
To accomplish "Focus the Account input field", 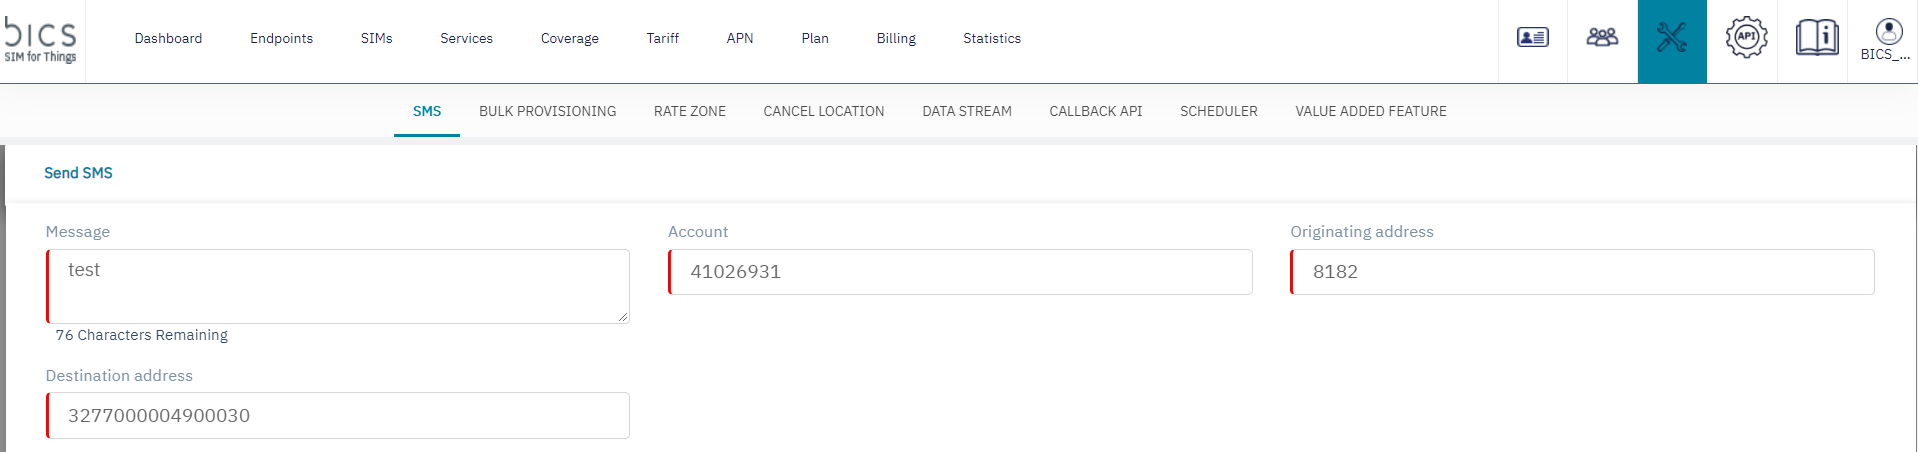I will pos(960,272).
